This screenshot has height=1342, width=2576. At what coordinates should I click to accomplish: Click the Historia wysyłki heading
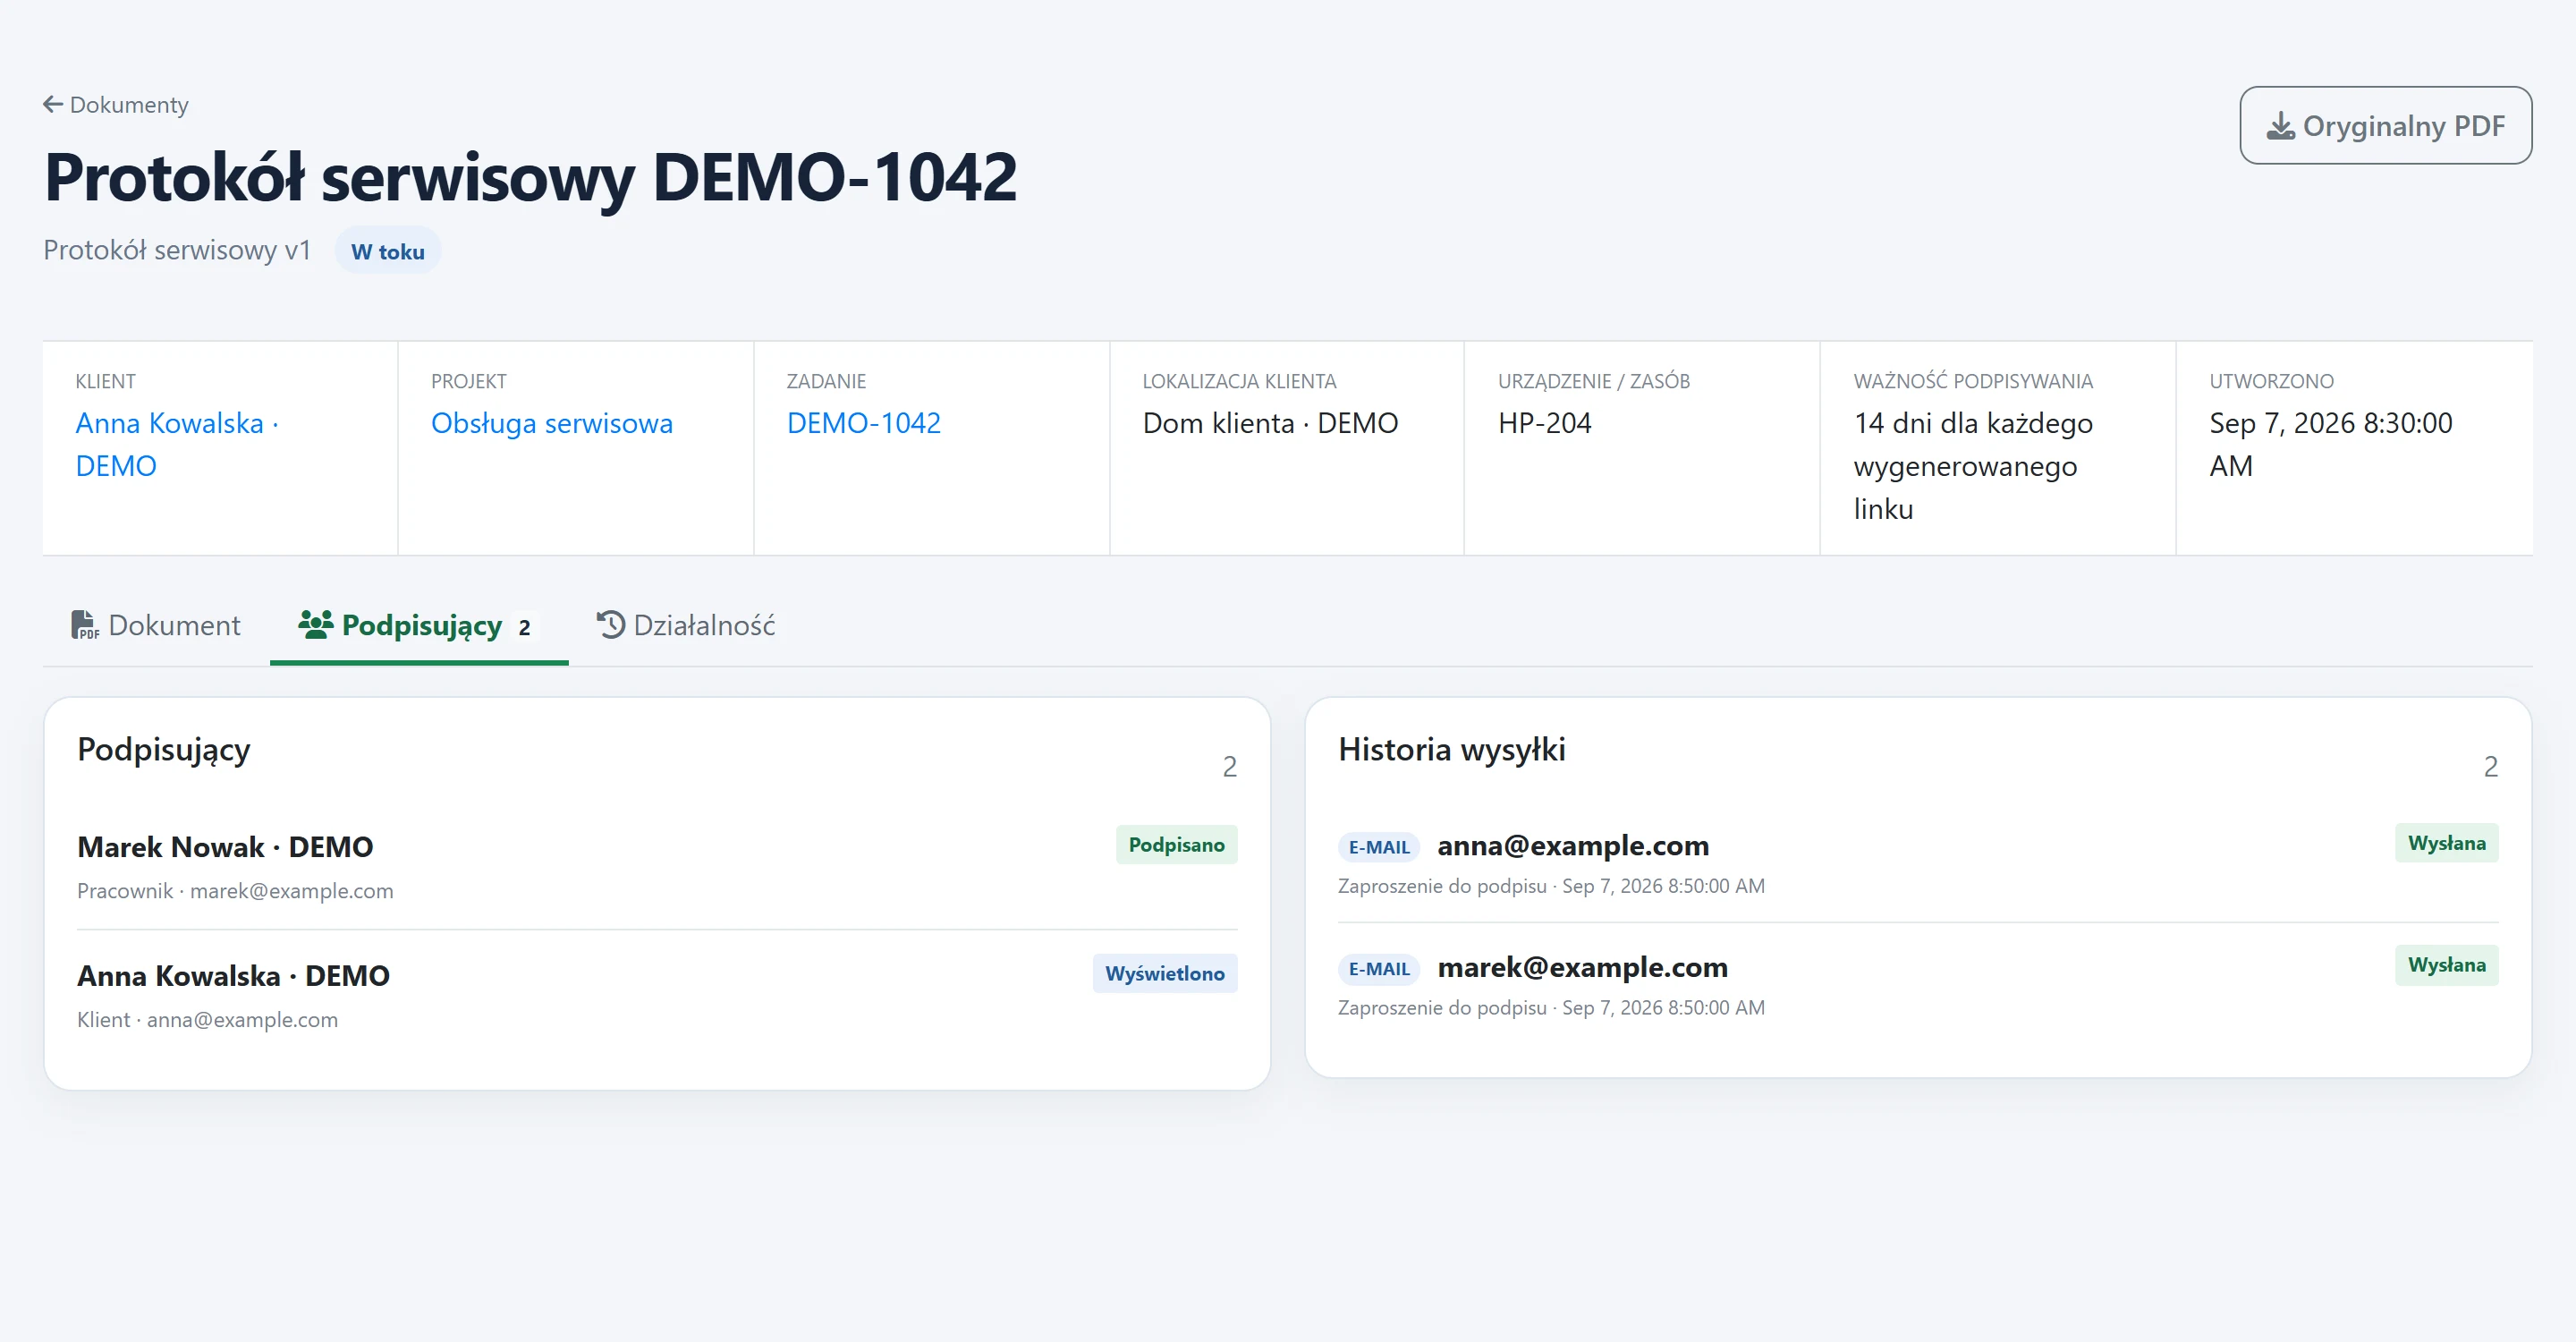click(1452, 750)
